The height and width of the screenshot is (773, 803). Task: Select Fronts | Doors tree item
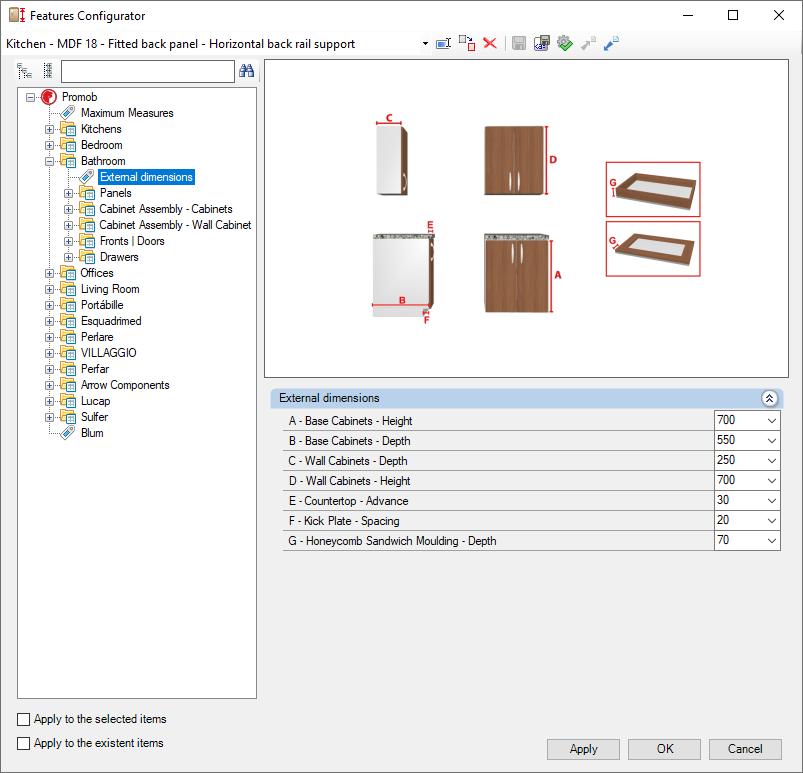pyautogui.click(x=132, y=241)
